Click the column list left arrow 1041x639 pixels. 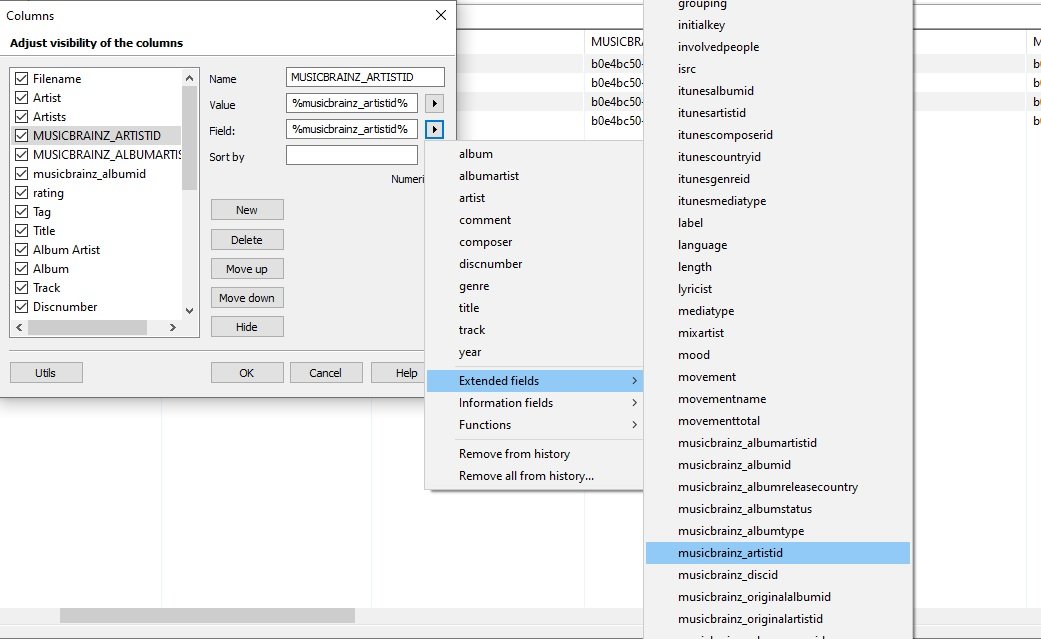19,327
